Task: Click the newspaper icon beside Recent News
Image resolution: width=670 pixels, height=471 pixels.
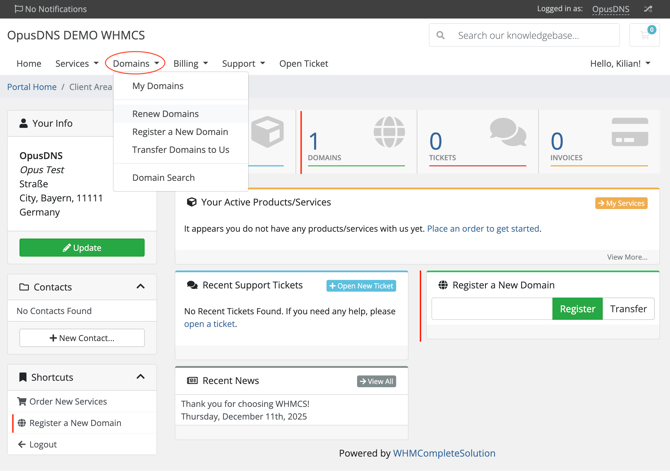Action: (x=192, y=380)
